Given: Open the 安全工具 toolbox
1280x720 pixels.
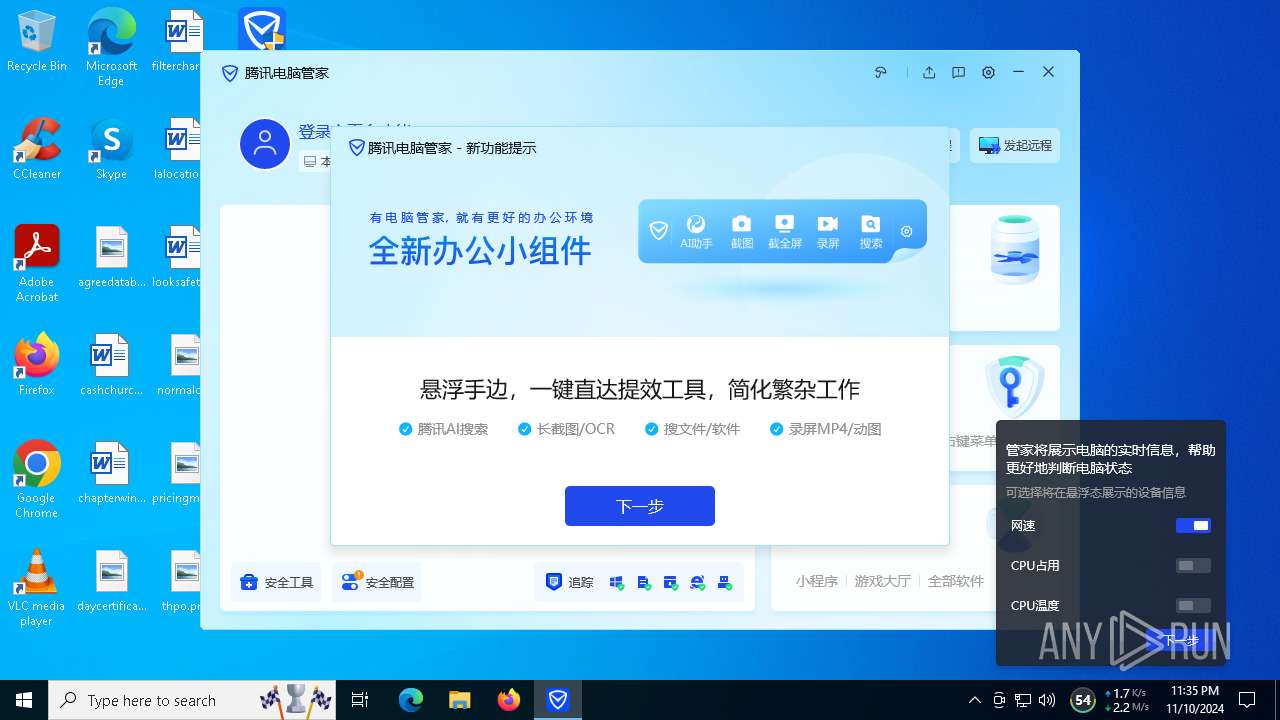Looking at the screenshot, I should (277, 582).
